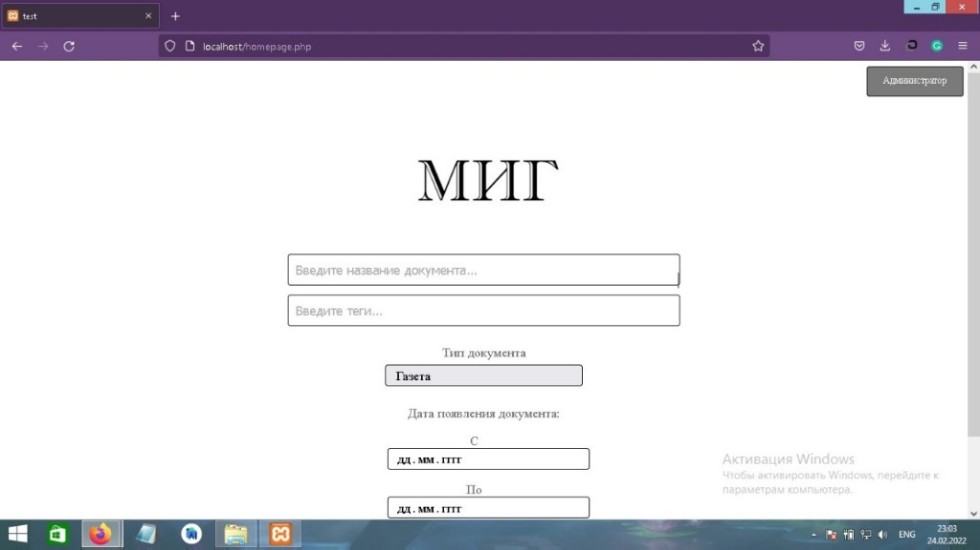The width and height of the screenshot is (980, 550).
Task: Click the Администратор button
Action: pyautogui.click(x=914, y=81)
